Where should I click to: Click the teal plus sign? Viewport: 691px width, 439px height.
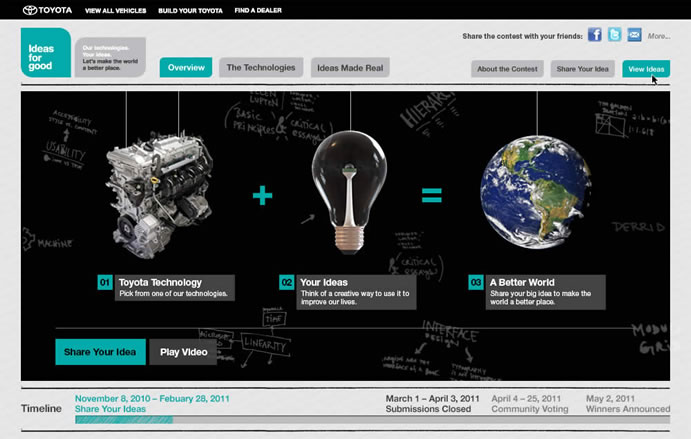[x=262, y=195]
